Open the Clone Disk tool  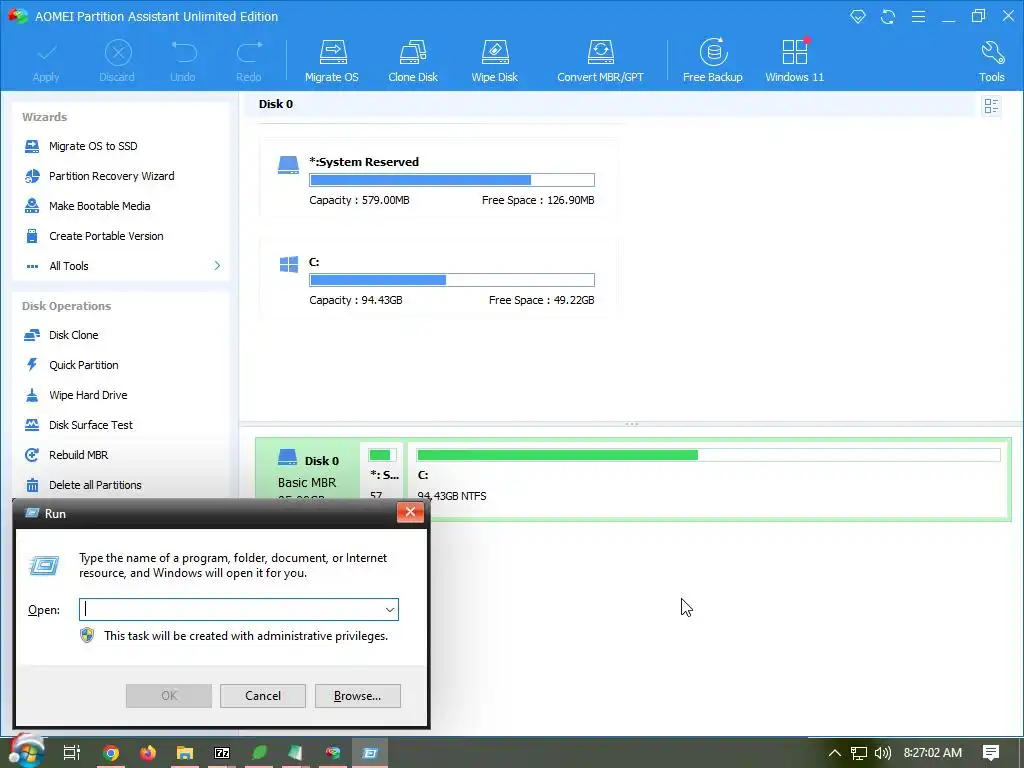[x=413, y=60]
